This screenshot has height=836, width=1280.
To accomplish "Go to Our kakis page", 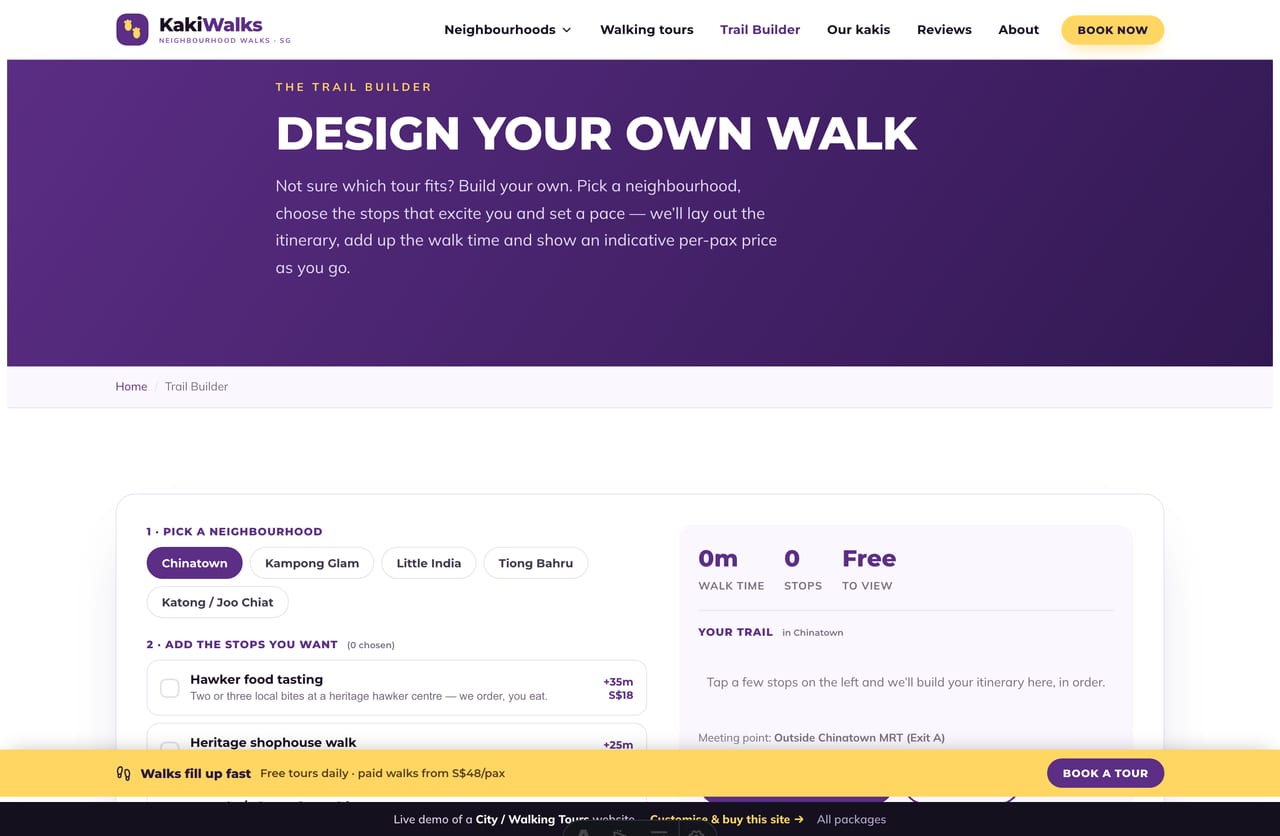I will (858, 29).
